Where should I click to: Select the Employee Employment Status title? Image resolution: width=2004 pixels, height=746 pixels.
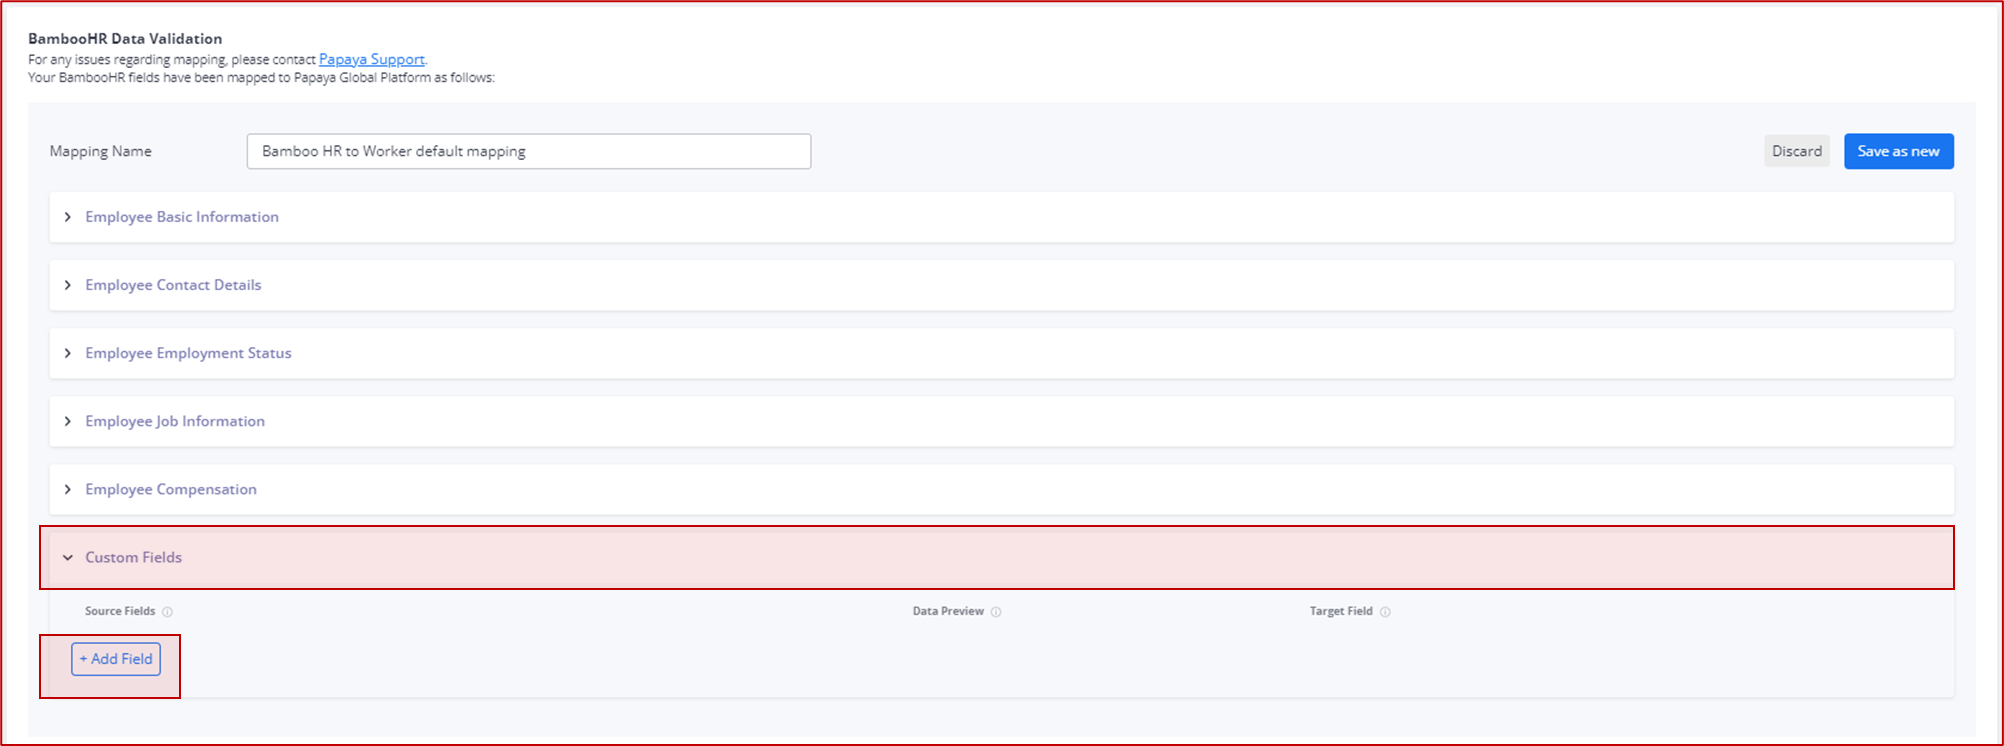(188, 353)
